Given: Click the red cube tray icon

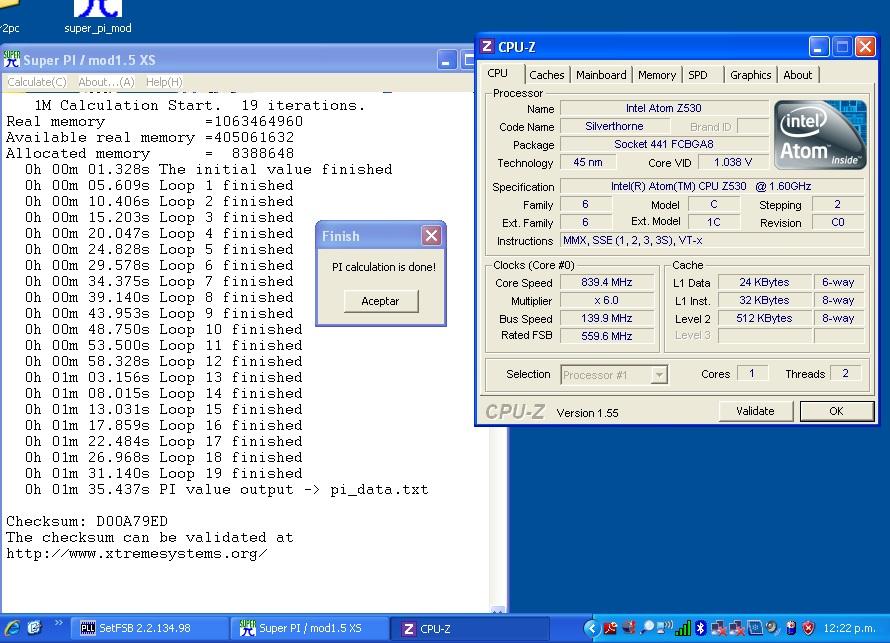Looking at the screenshot, I should pos(629,628).
